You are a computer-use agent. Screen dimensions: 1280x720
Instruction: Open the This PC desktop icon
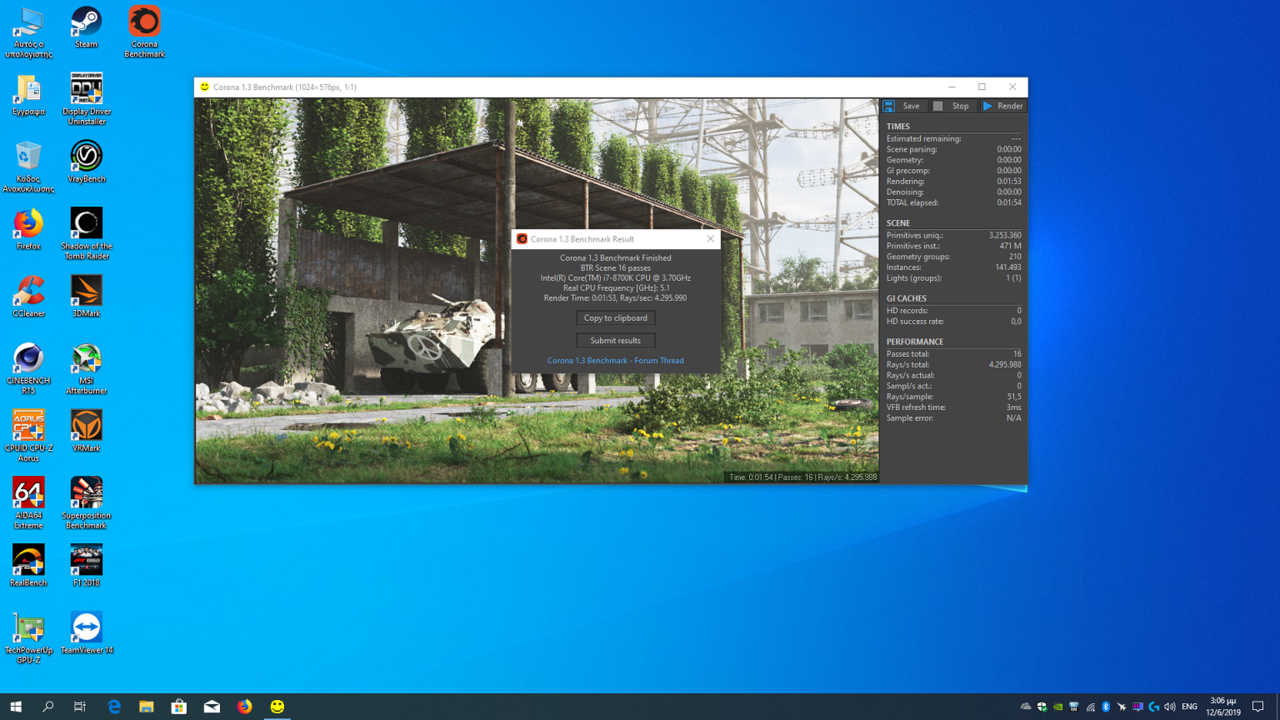click(x=28, y=32)
